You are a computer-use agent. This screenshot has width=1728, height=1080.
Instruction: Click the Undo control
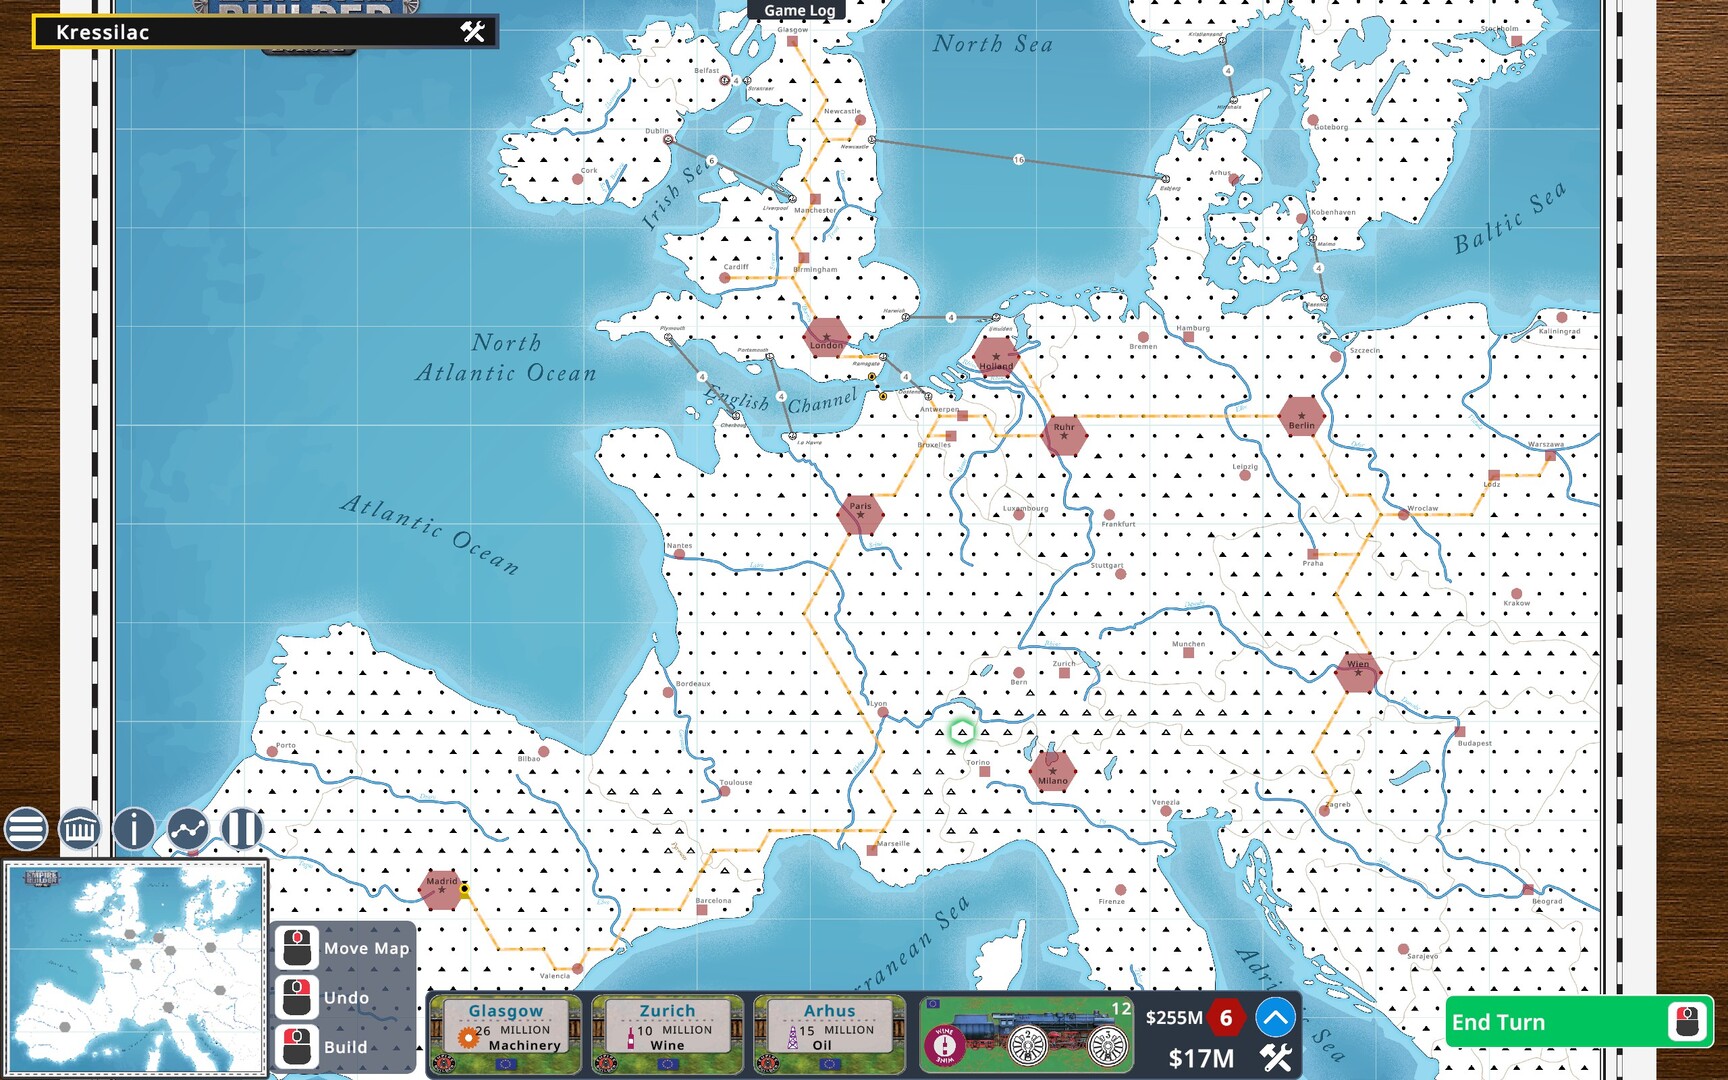coord(296,998)
